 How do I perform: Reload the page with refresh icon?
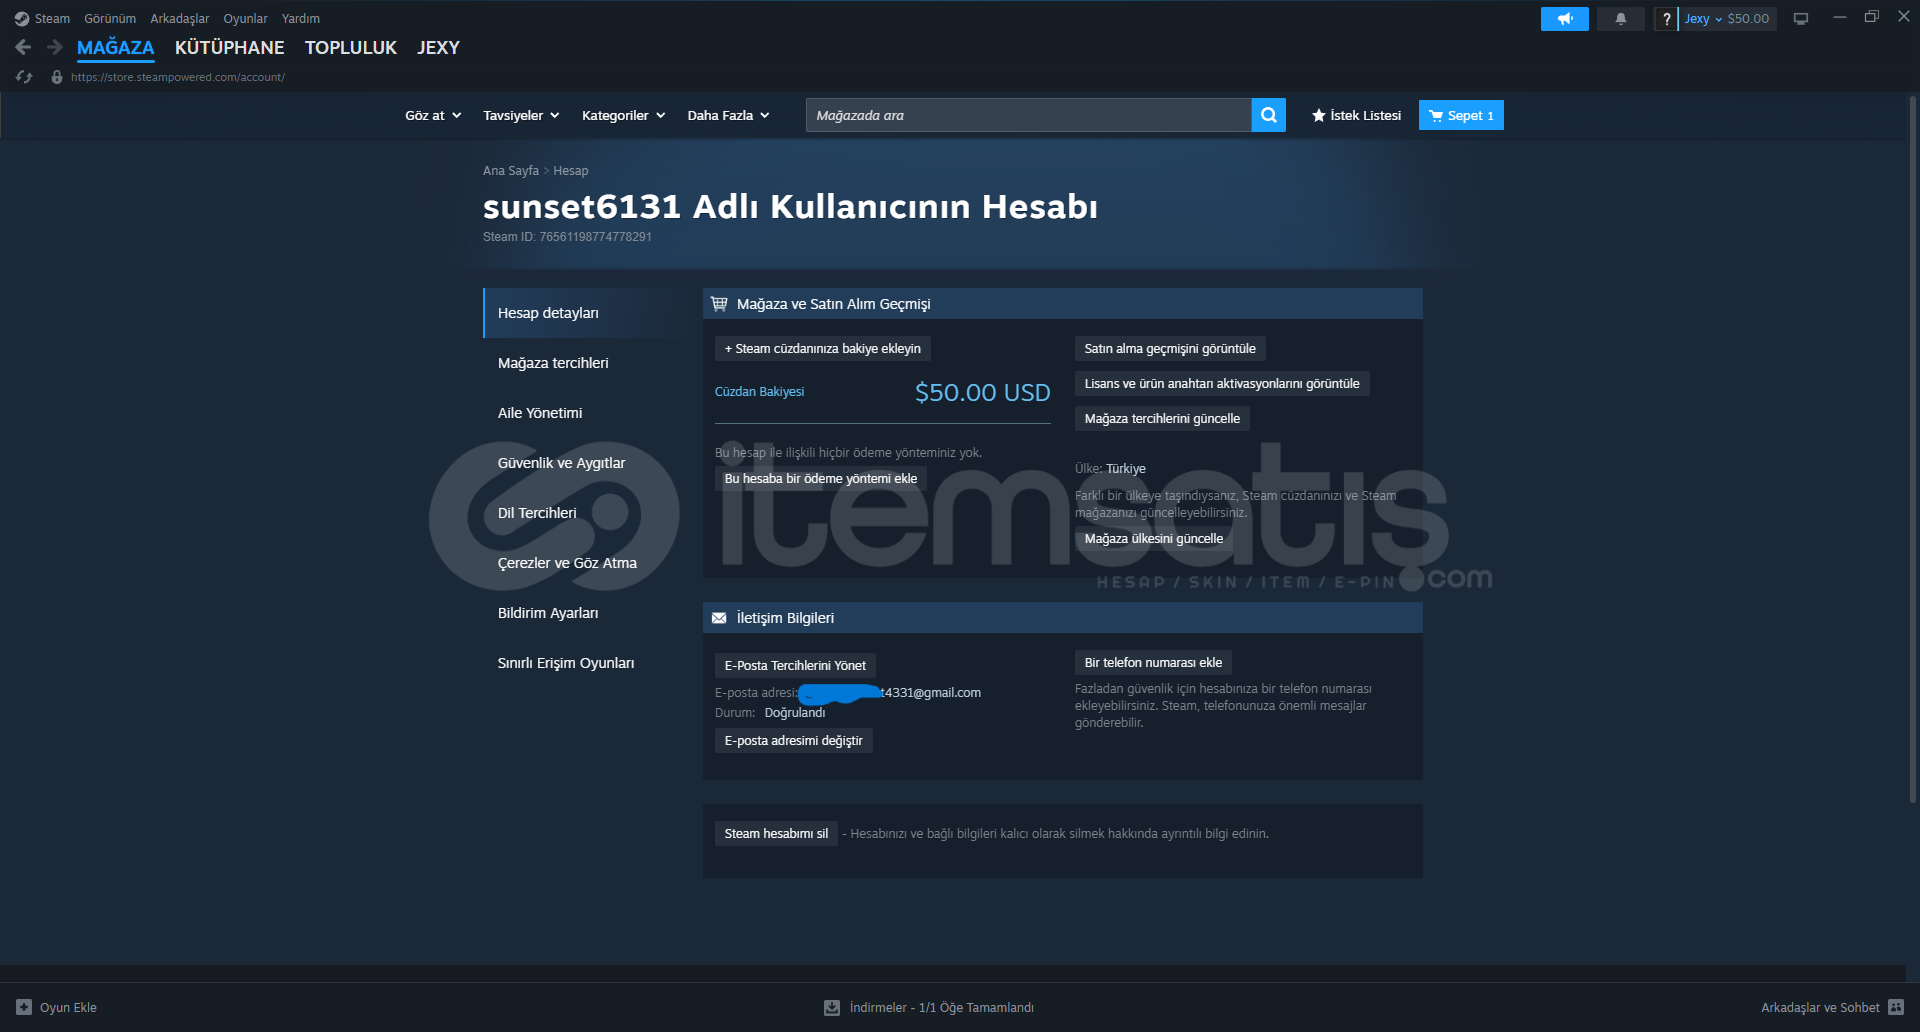(x=24, y=77)
